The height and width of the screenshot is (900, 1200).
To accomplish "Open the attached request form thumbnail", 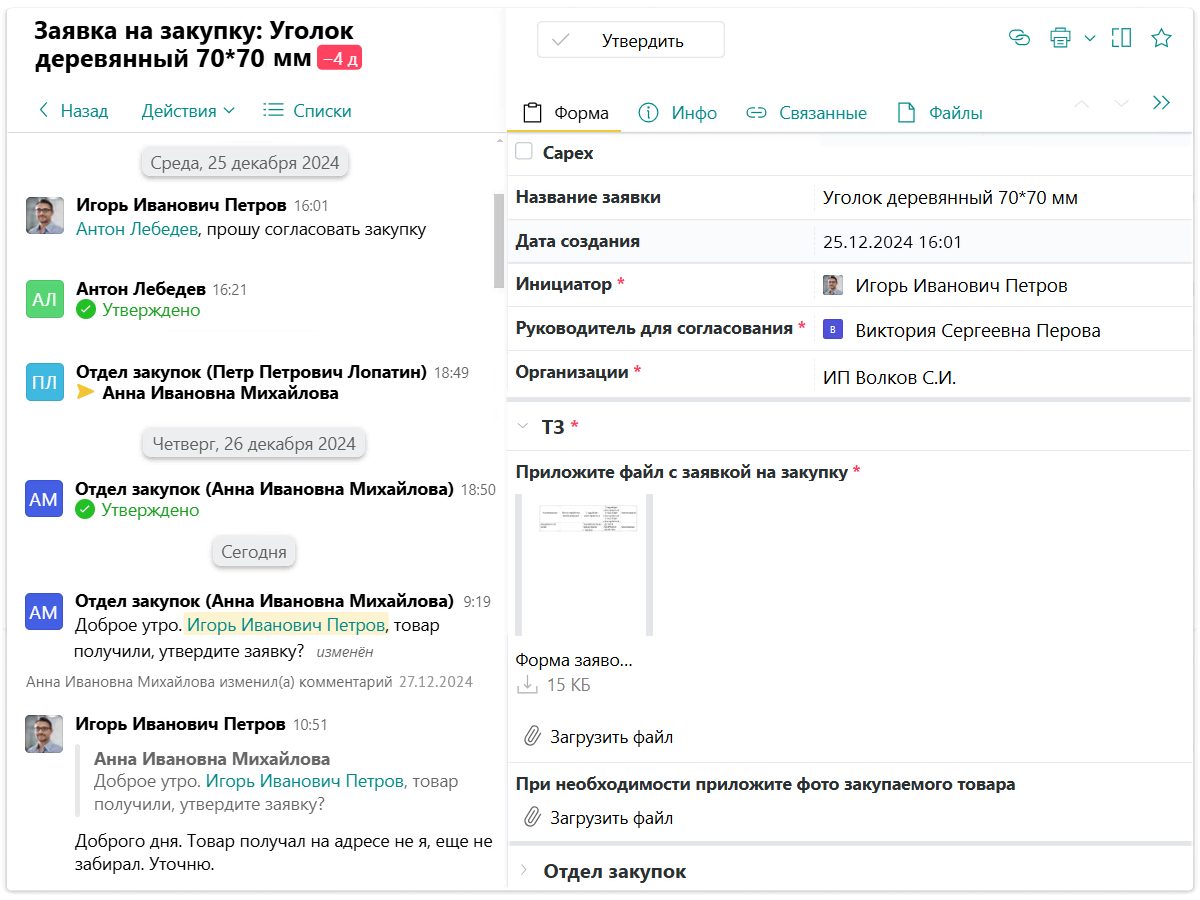I will pos(583,564).
